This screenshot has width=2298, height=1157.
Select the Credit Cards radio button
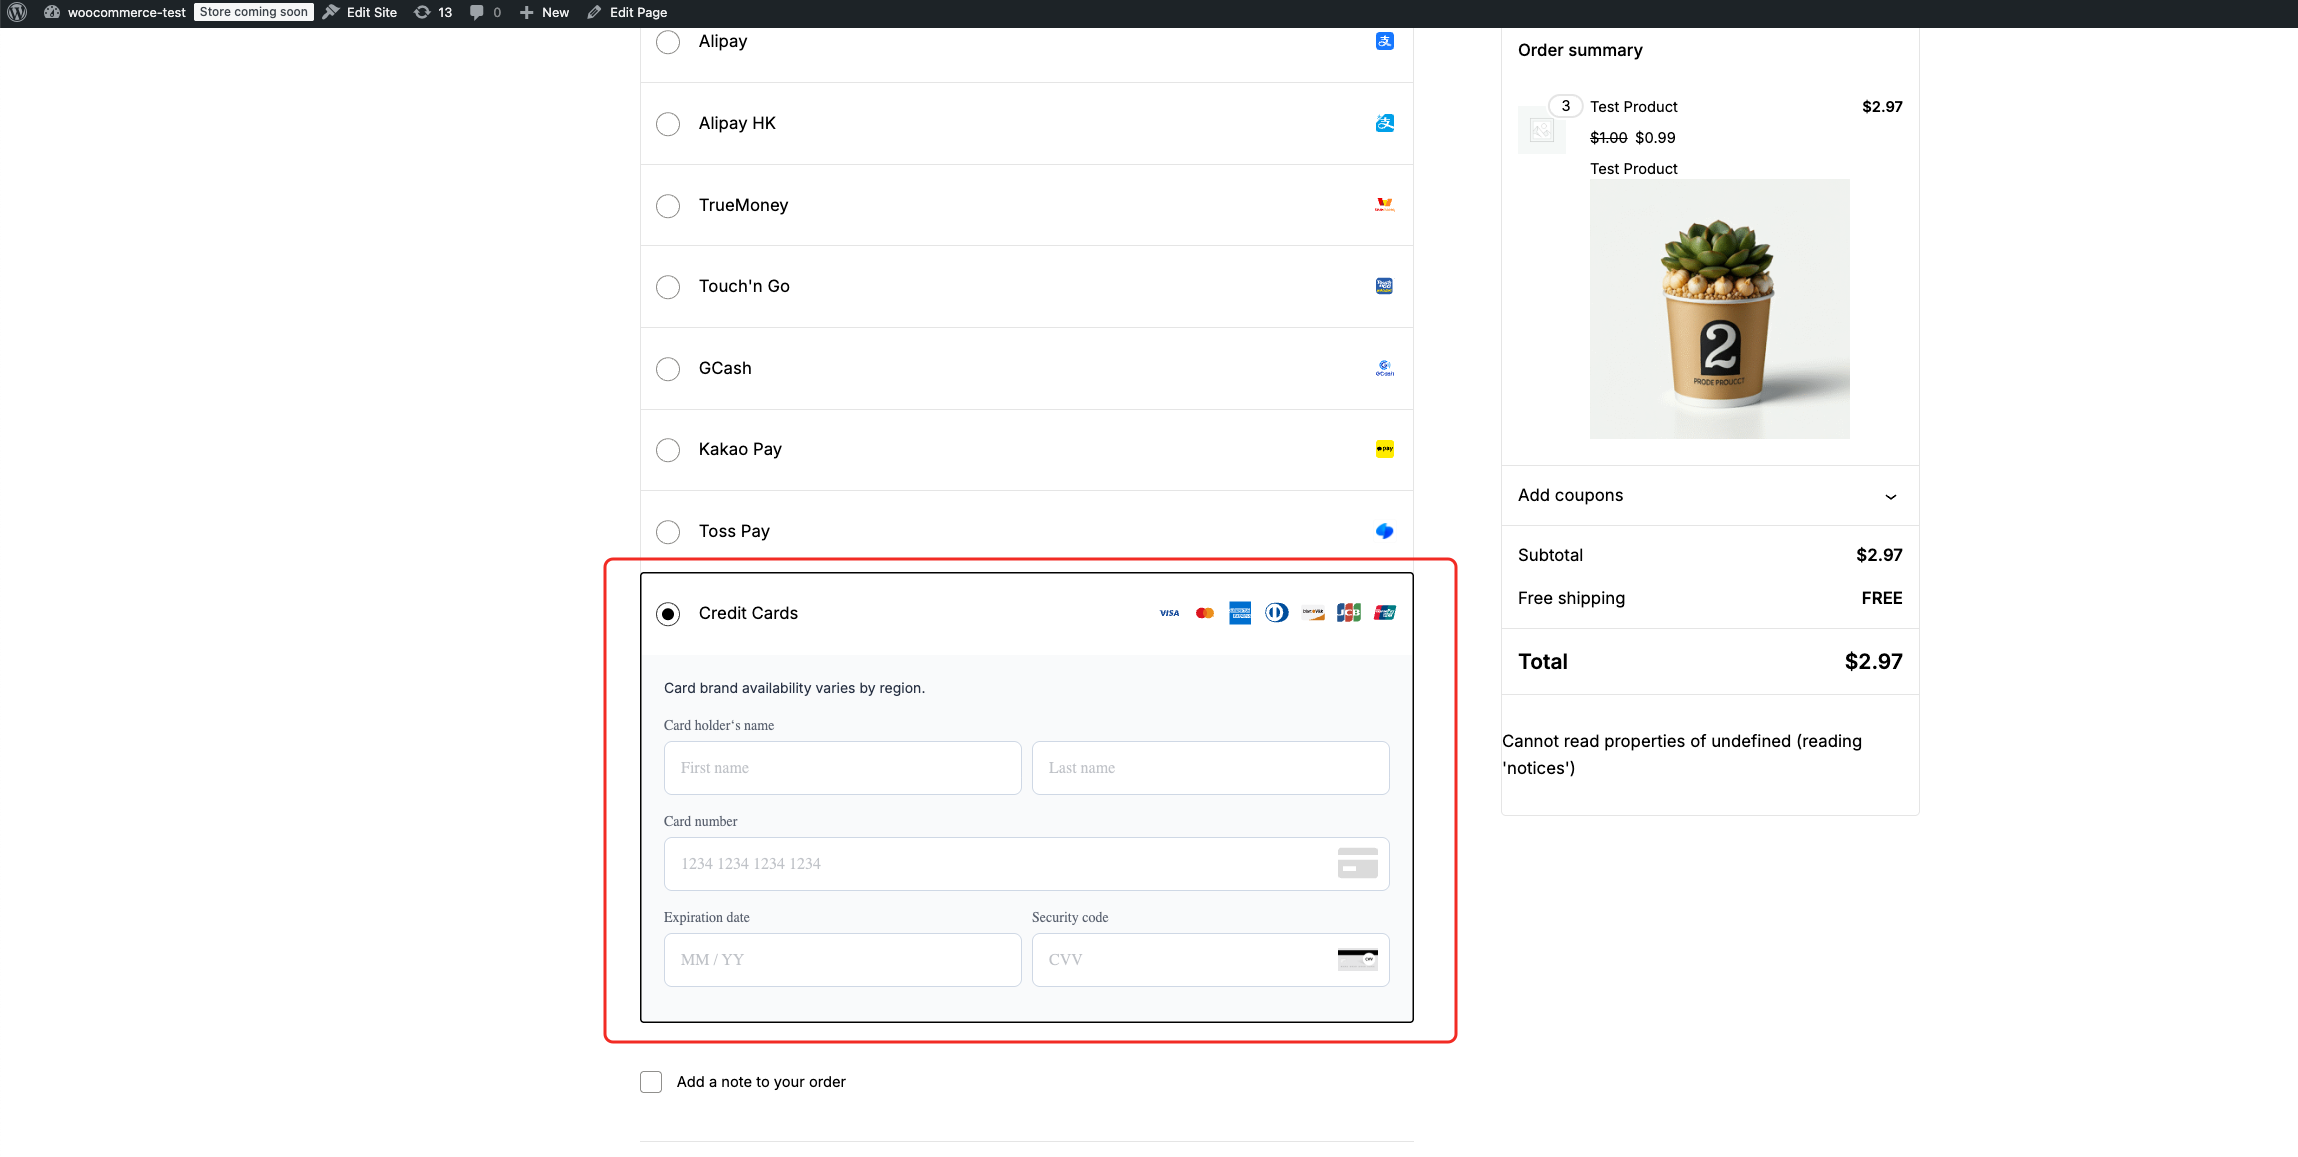pyautogui.click(x=668, y=614)
